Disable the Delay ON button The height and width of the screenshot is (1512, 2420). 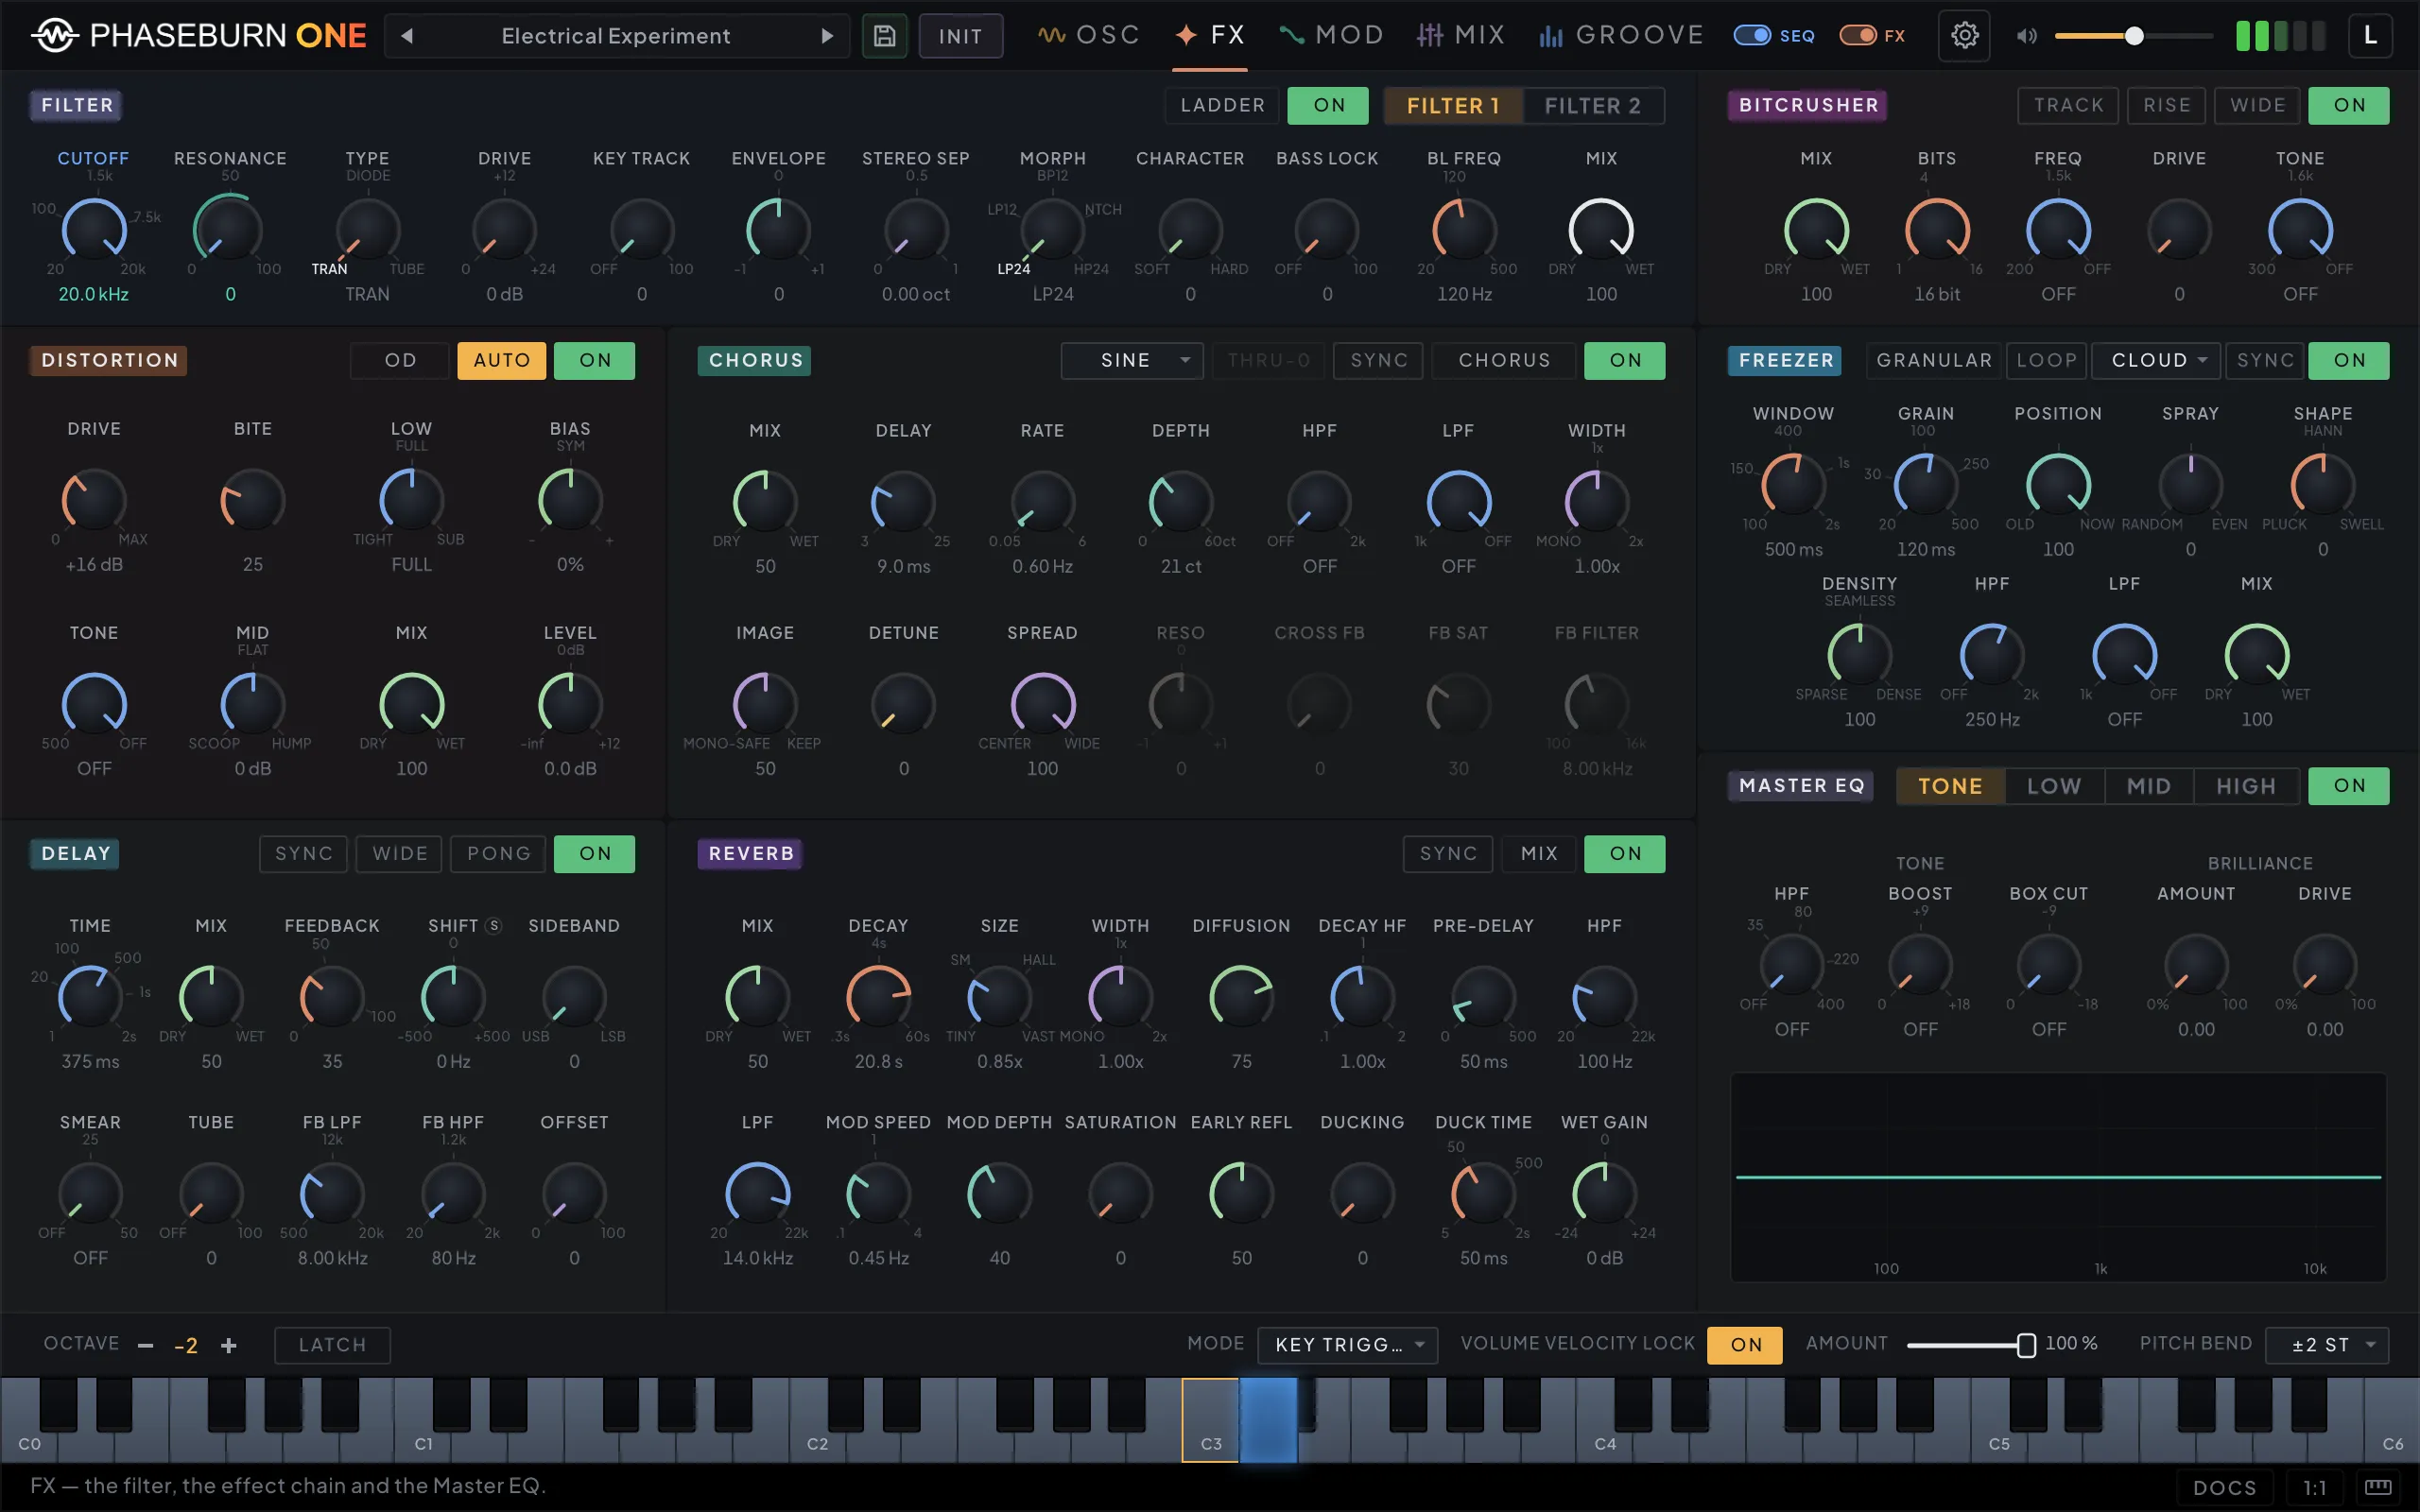pos(595,854)
